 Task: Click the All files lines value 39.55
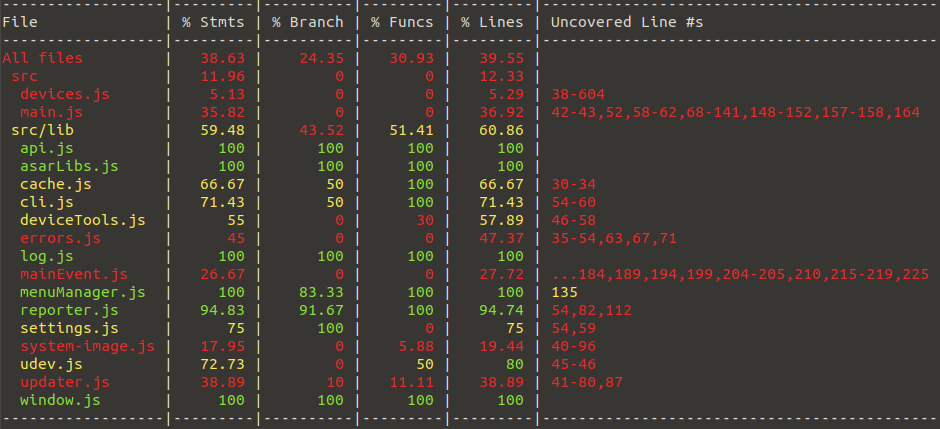(501, 58)
